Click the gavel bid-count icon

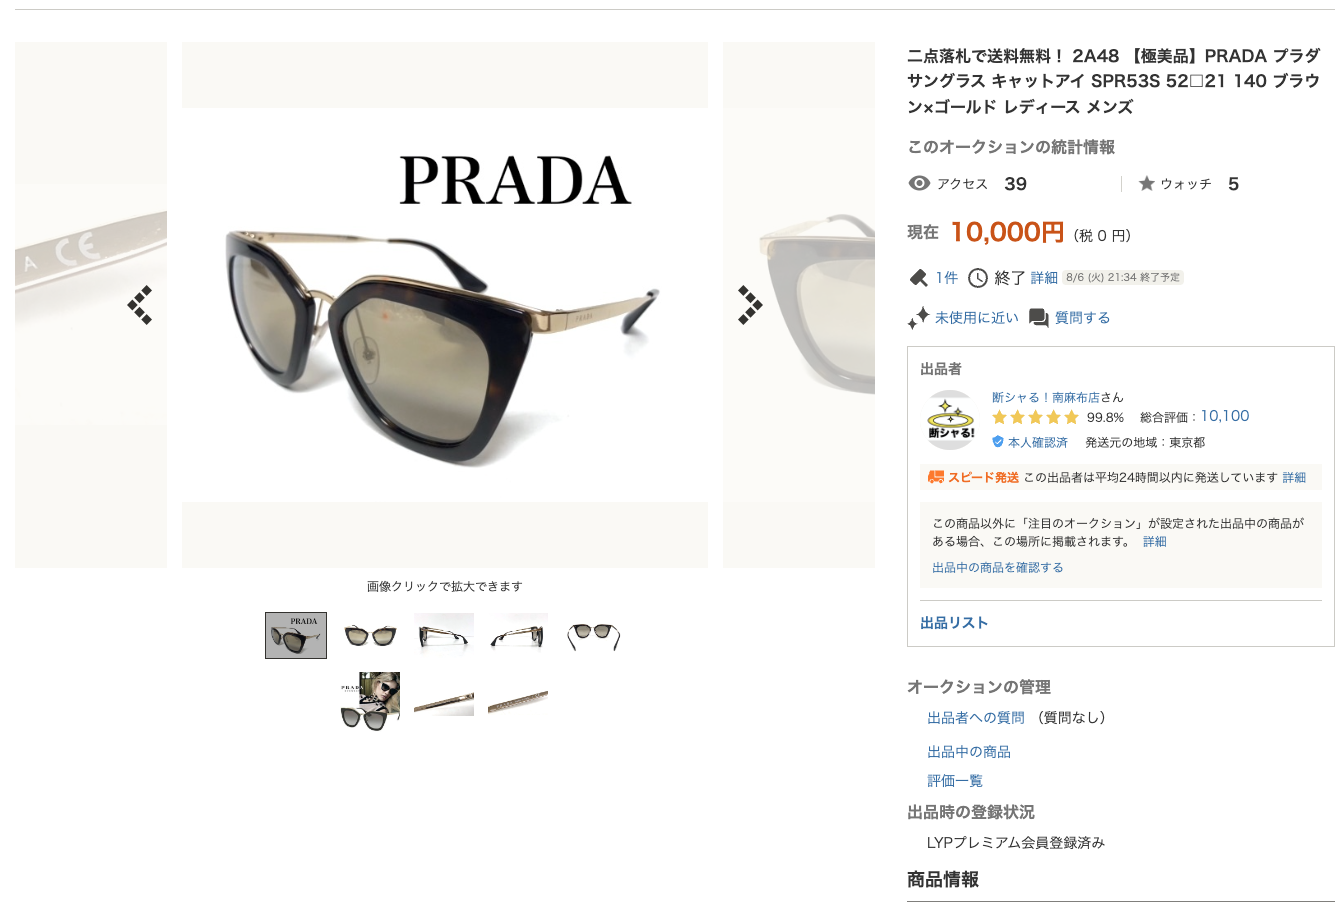[x=918, y=277]
